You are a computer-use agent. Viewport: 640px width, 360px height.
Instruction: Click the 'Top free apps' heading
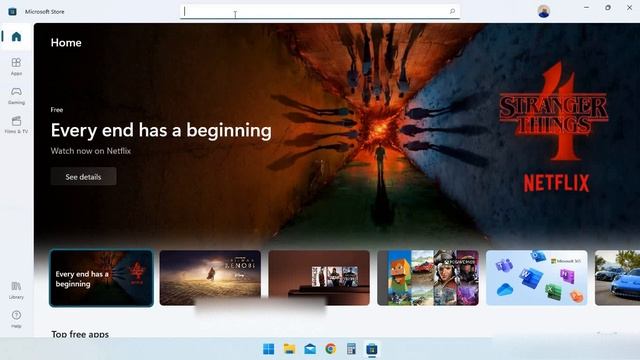[80, 334]
